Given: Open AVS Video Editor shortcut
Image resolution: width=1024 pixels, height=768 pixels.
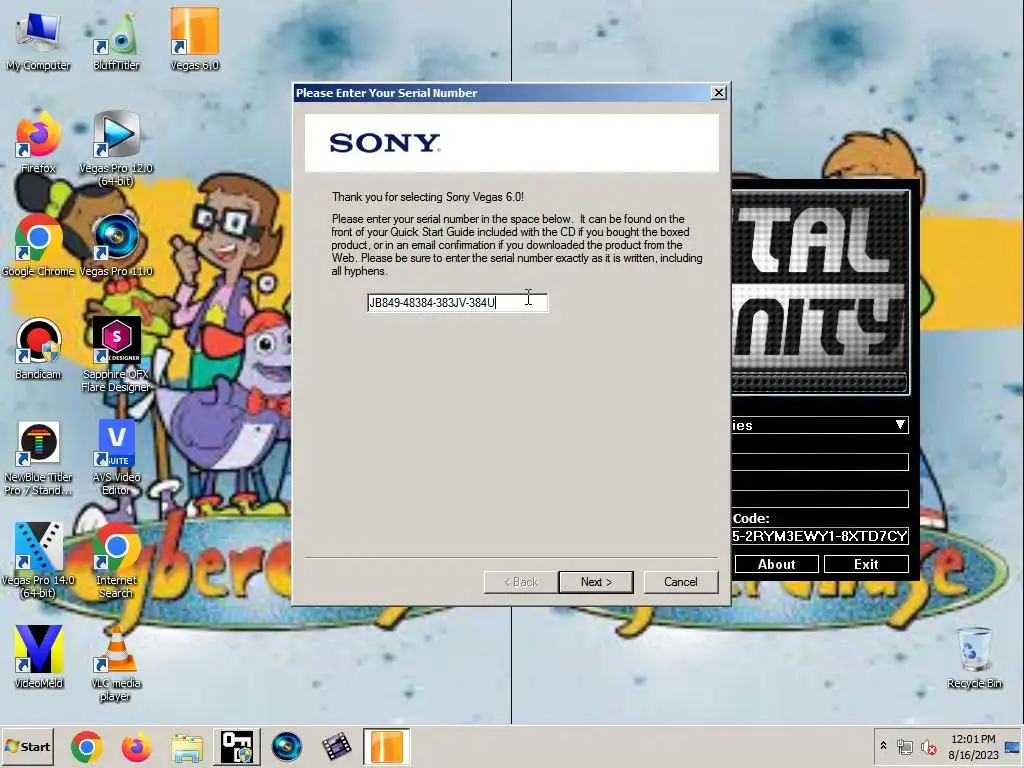Looking at the screenshot, I should tap(116, 458).
